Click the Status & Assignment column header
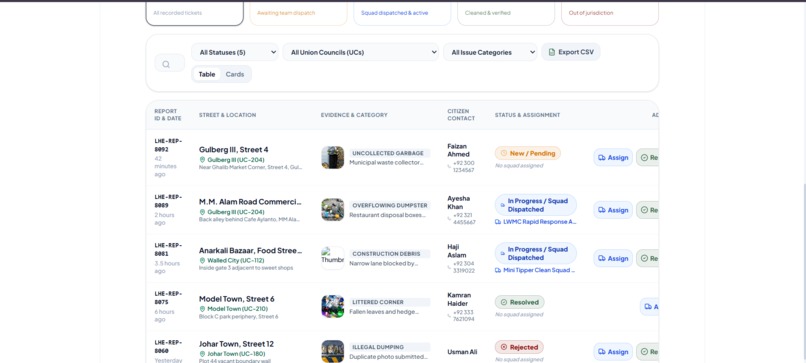Viewport: 806px width, 363px height. pos(527,115)
